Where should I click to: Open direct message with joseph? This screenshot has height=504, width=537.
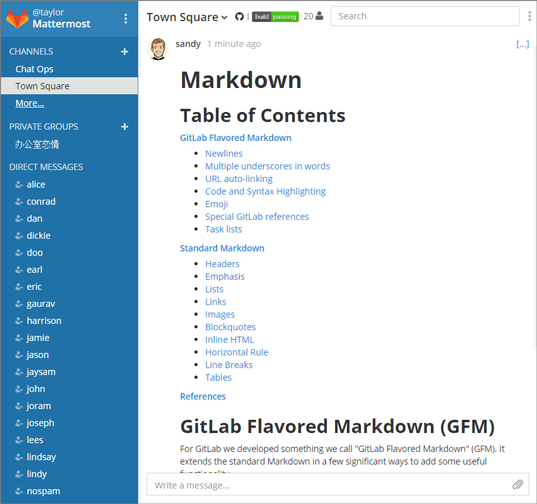(40, 423)
